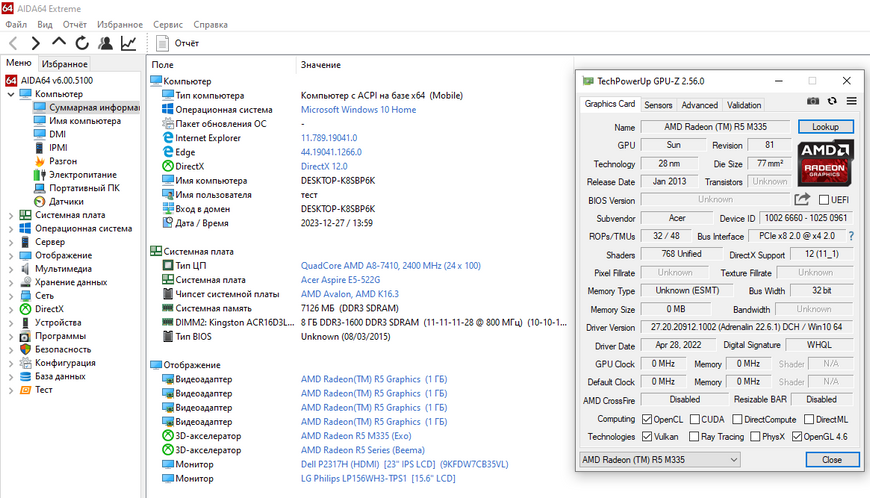
Task: Click the AMD Radeon logo in GPU-Z
Action: click(825, 163)
